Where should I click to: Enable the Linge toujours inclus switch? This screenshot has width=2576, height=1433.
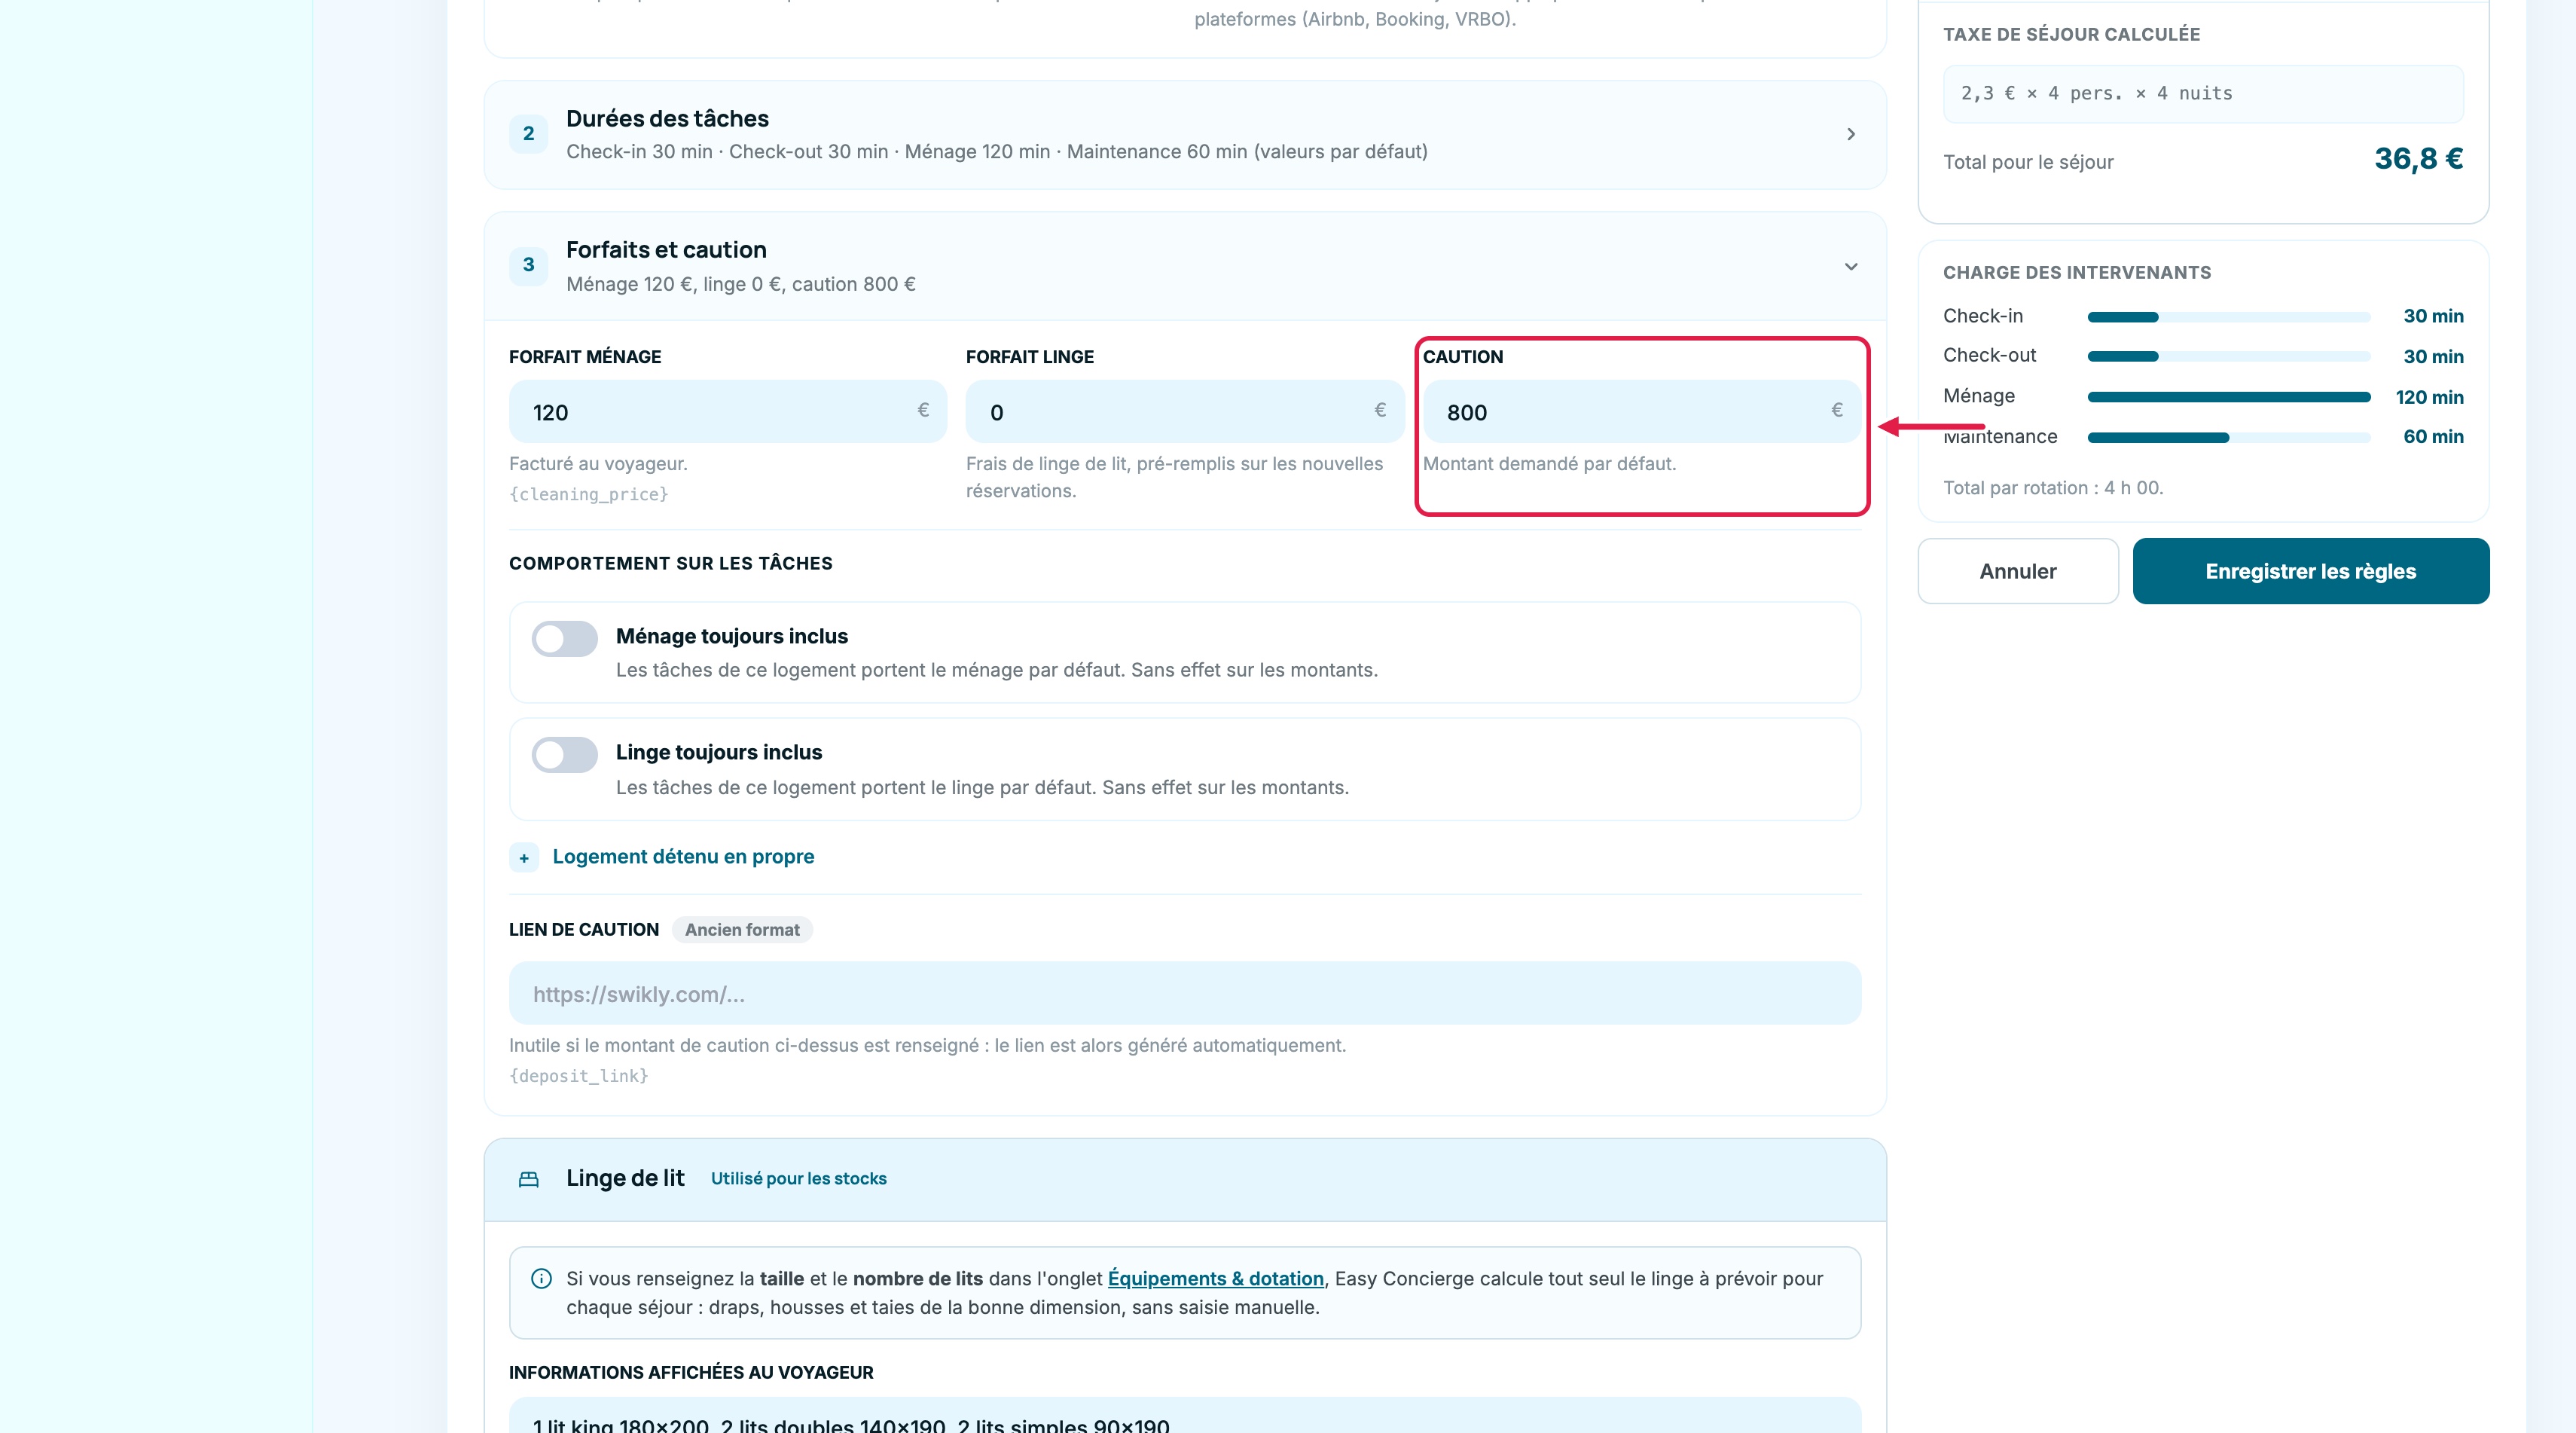(x=564, y=755)
